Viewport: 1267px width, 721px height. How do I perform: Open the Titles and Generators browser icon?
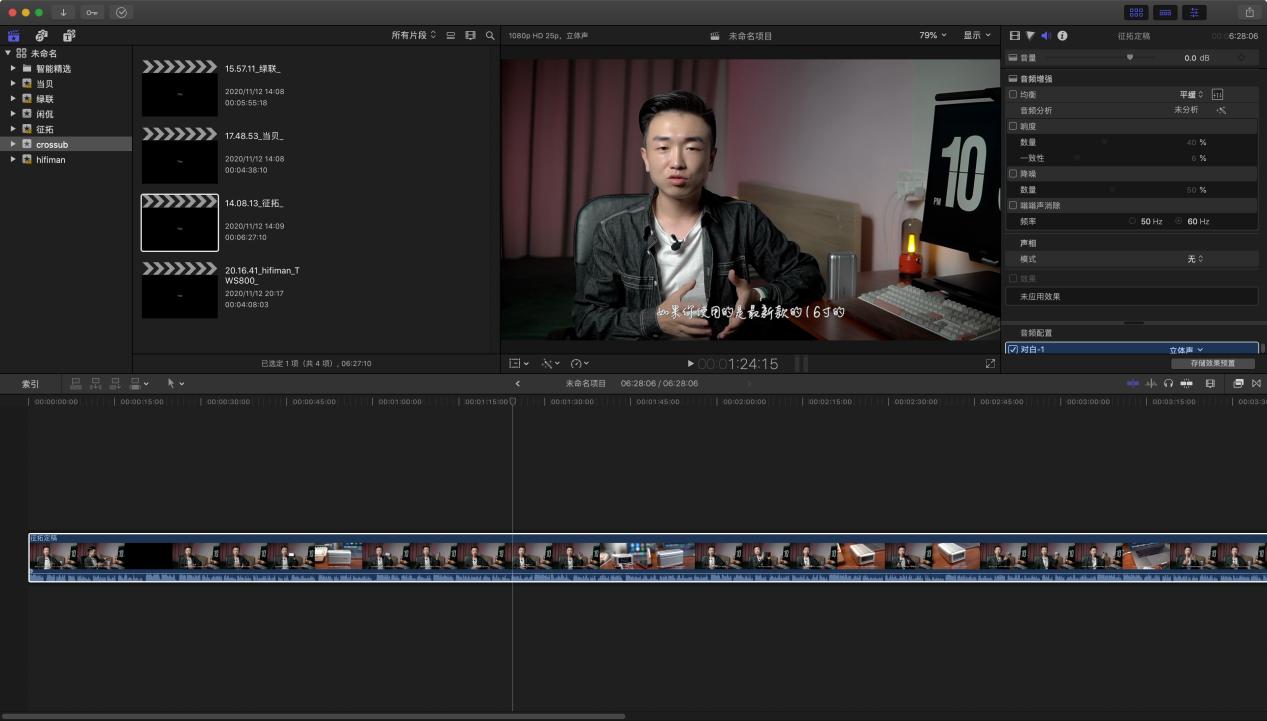tap(68, 35)
